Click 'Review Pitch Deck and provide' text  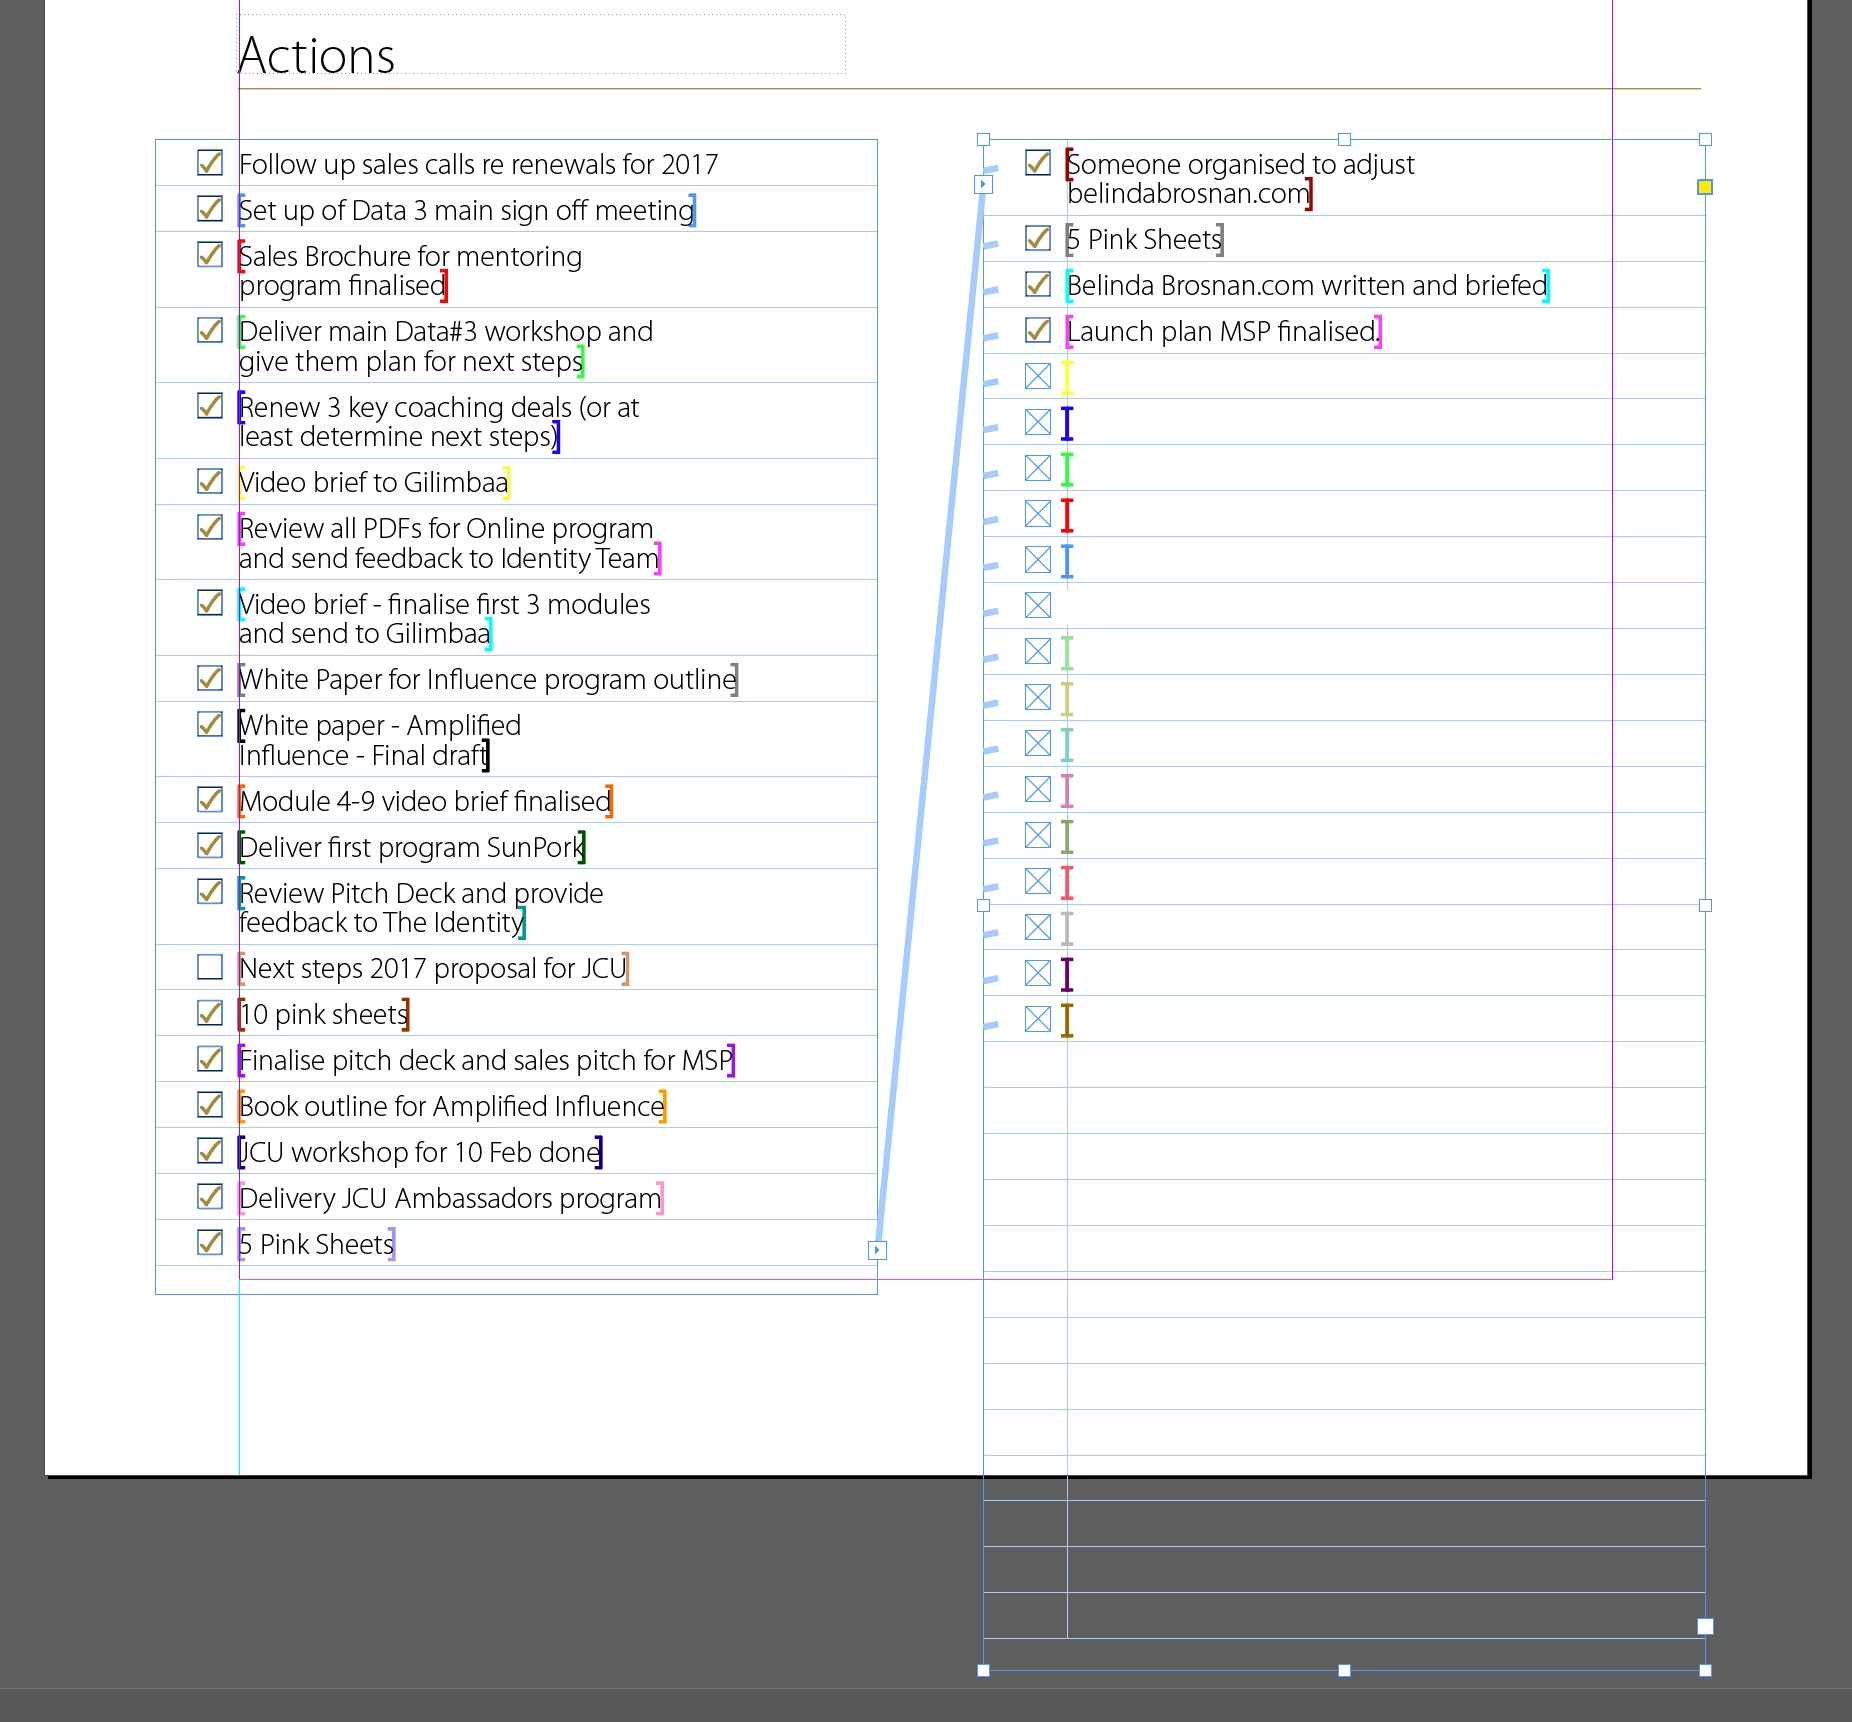[x=421, y=893]
